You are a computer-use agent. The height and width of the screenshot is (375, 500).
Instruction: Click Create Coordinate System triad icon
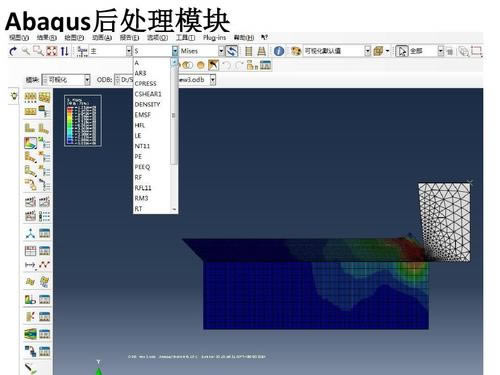(x=30, y=233)
